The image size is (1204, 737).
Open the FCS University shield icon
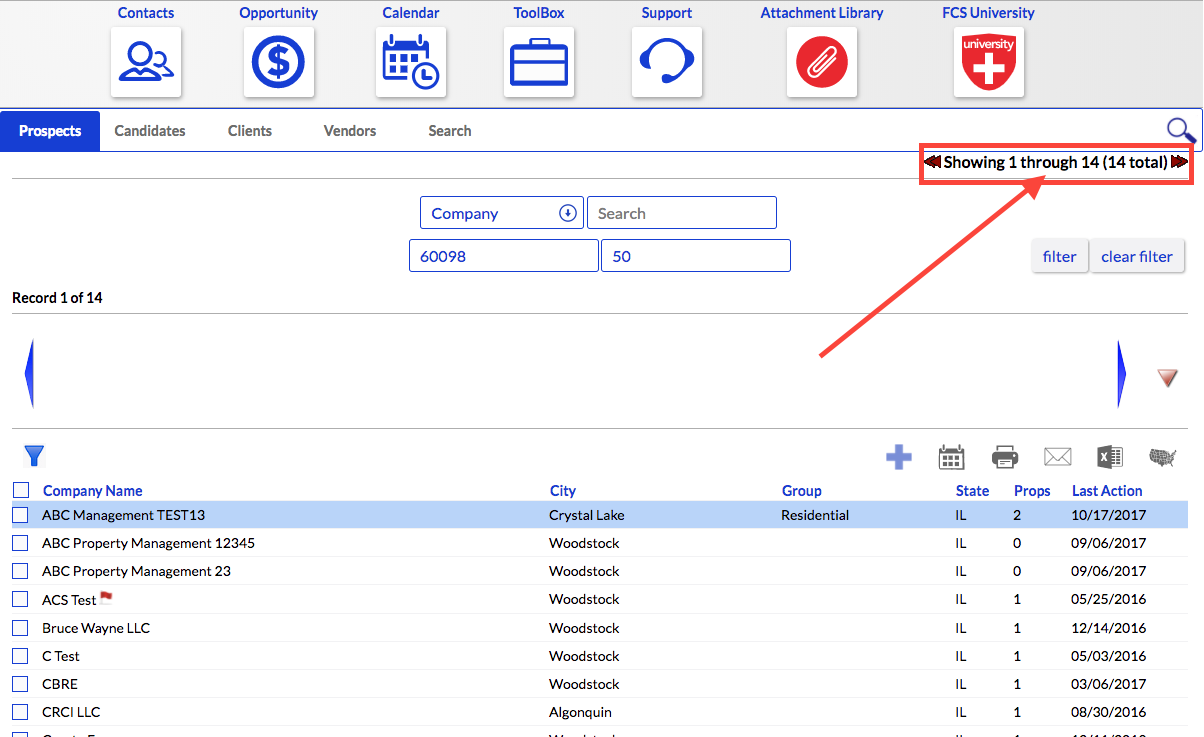(989, 62)
